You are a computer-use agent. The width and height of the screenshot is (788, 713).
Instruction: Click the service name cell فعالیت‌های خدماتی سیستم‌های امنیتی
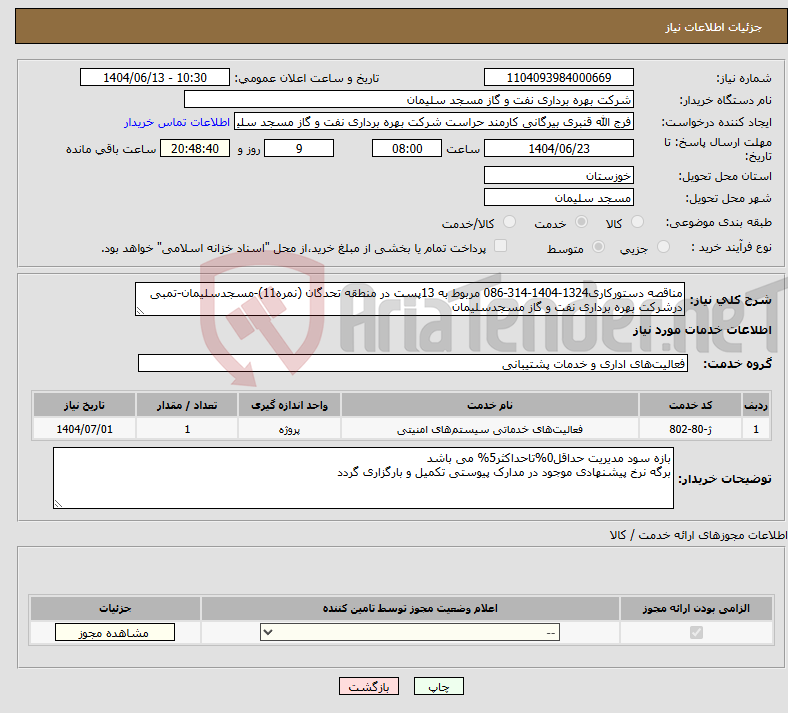point(489,429)
